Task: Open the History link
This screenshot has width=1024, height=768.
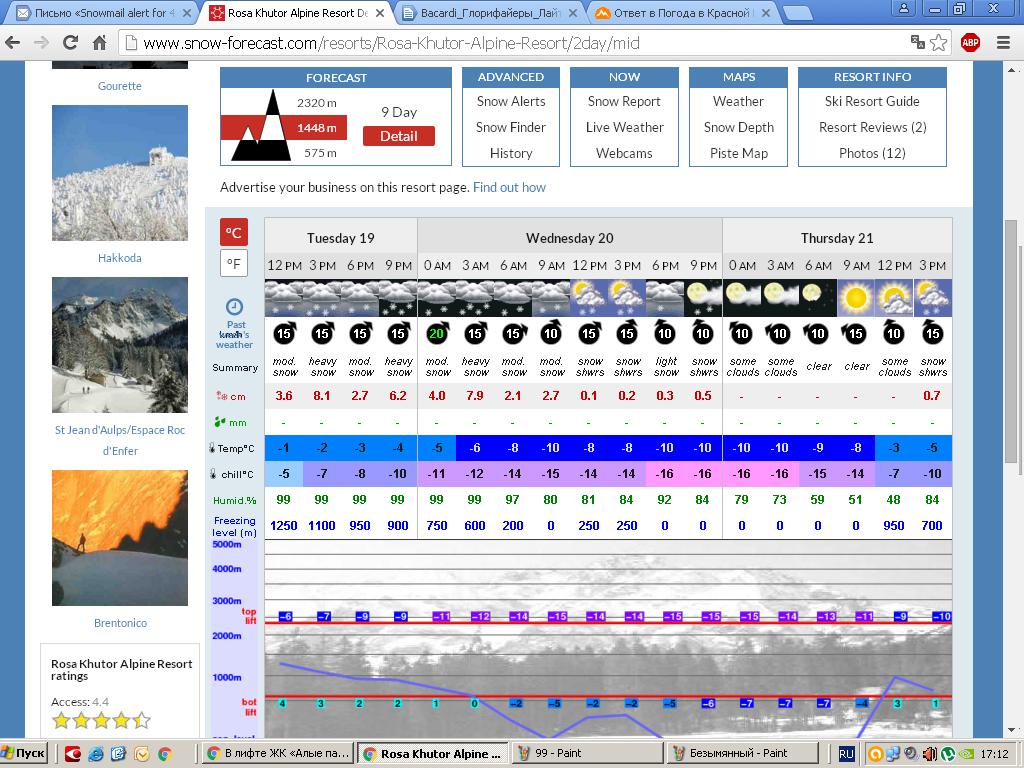Action: point(511,153)
